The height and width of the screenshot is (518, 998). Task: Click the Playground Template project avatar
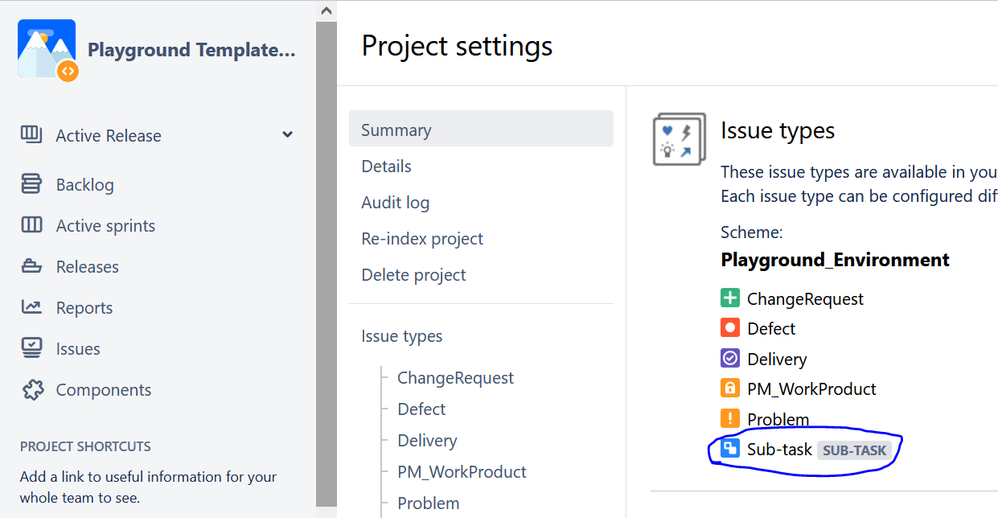tap(47, 49)
